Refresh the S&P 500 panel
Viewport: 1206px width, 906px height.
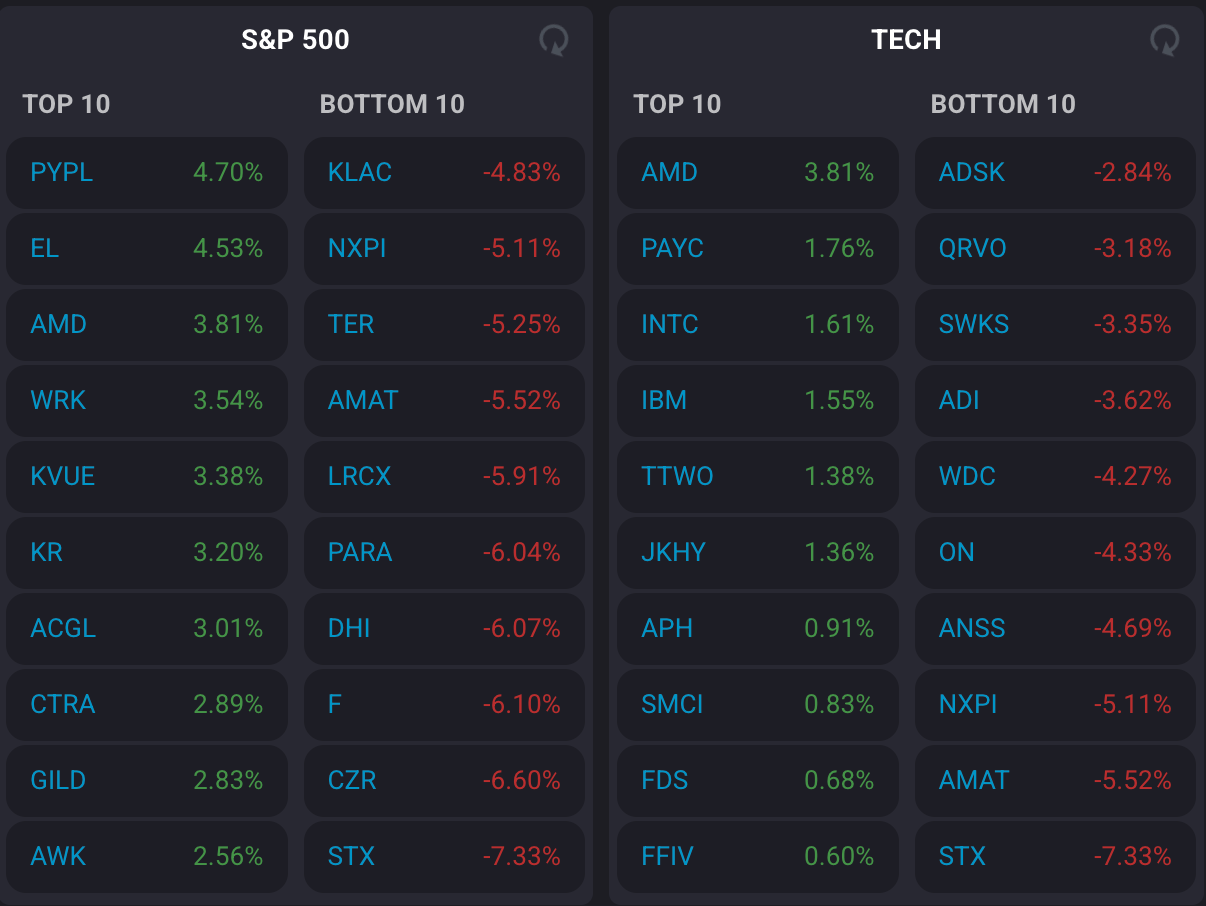553,40
